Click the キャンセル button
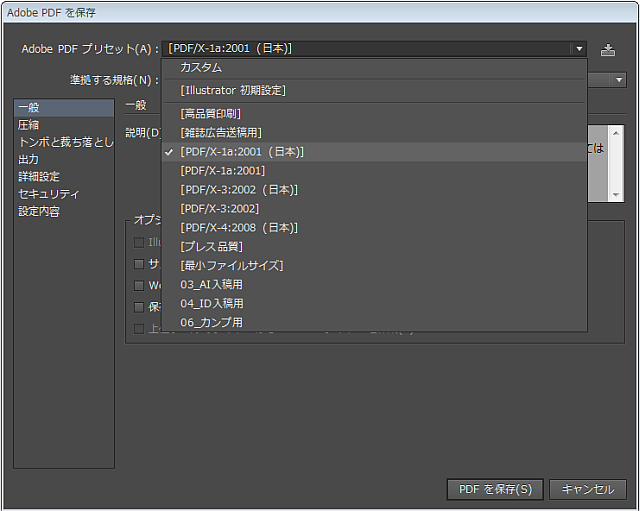The image size is (640, 511). click(587, 489)
